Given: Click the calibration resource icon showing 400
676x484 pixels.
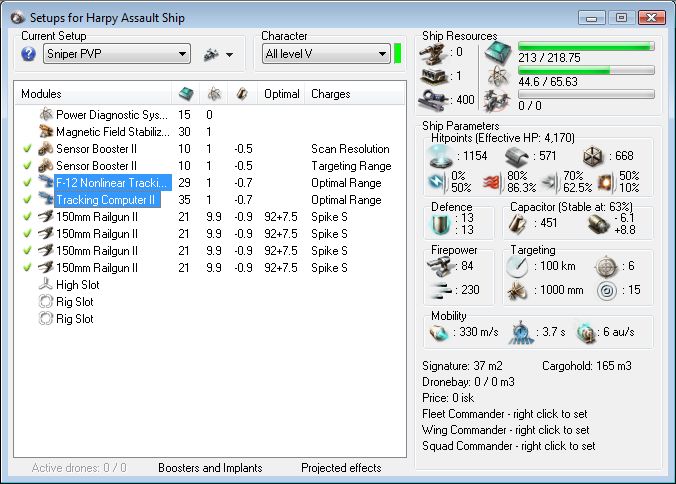Looking at the screenshot, I should [x=433, y=100].
